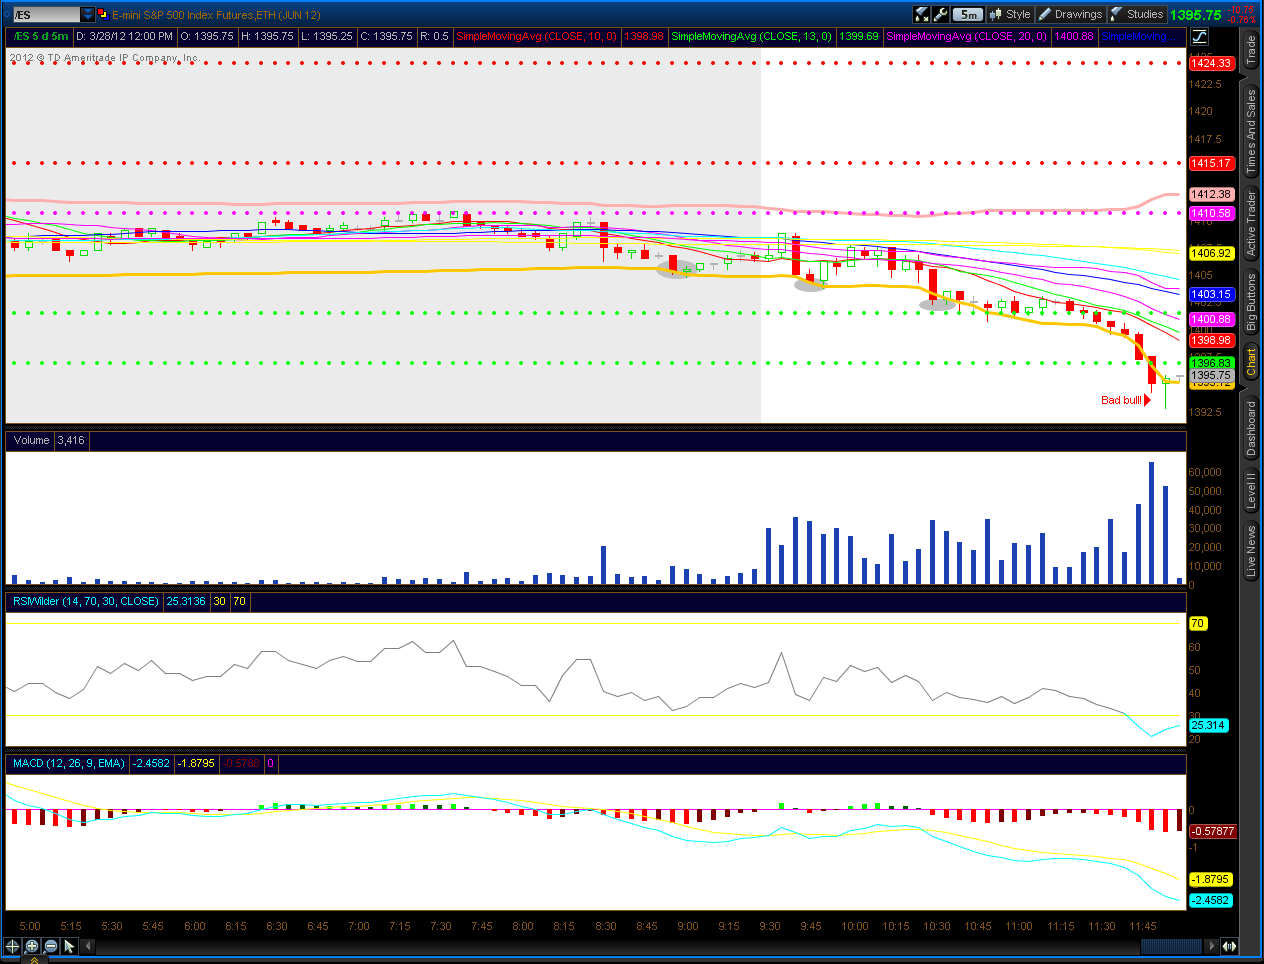Click the tall red candle near 11:45

[1152, 370]
